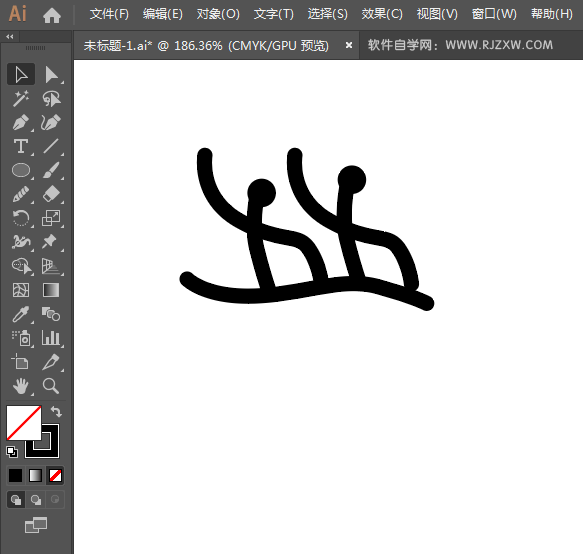The height and width of the screenshot is (554, 583).
Task: Close the 未标题-1.ai document tab
Action: pyautogui.click(x=349, y=45)
